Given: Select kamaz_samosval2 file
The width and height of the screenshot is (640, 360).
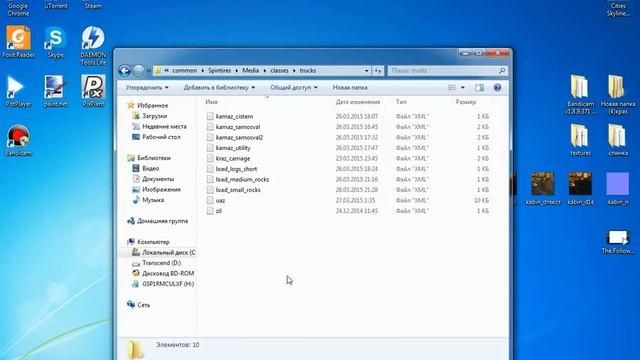Looking at the screenshot, I should (239, 138).
